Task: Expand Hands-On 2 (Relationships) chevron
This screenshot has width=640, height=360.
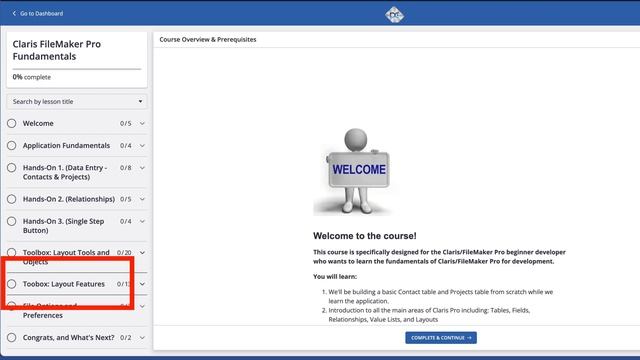Action: coord(142,199)
